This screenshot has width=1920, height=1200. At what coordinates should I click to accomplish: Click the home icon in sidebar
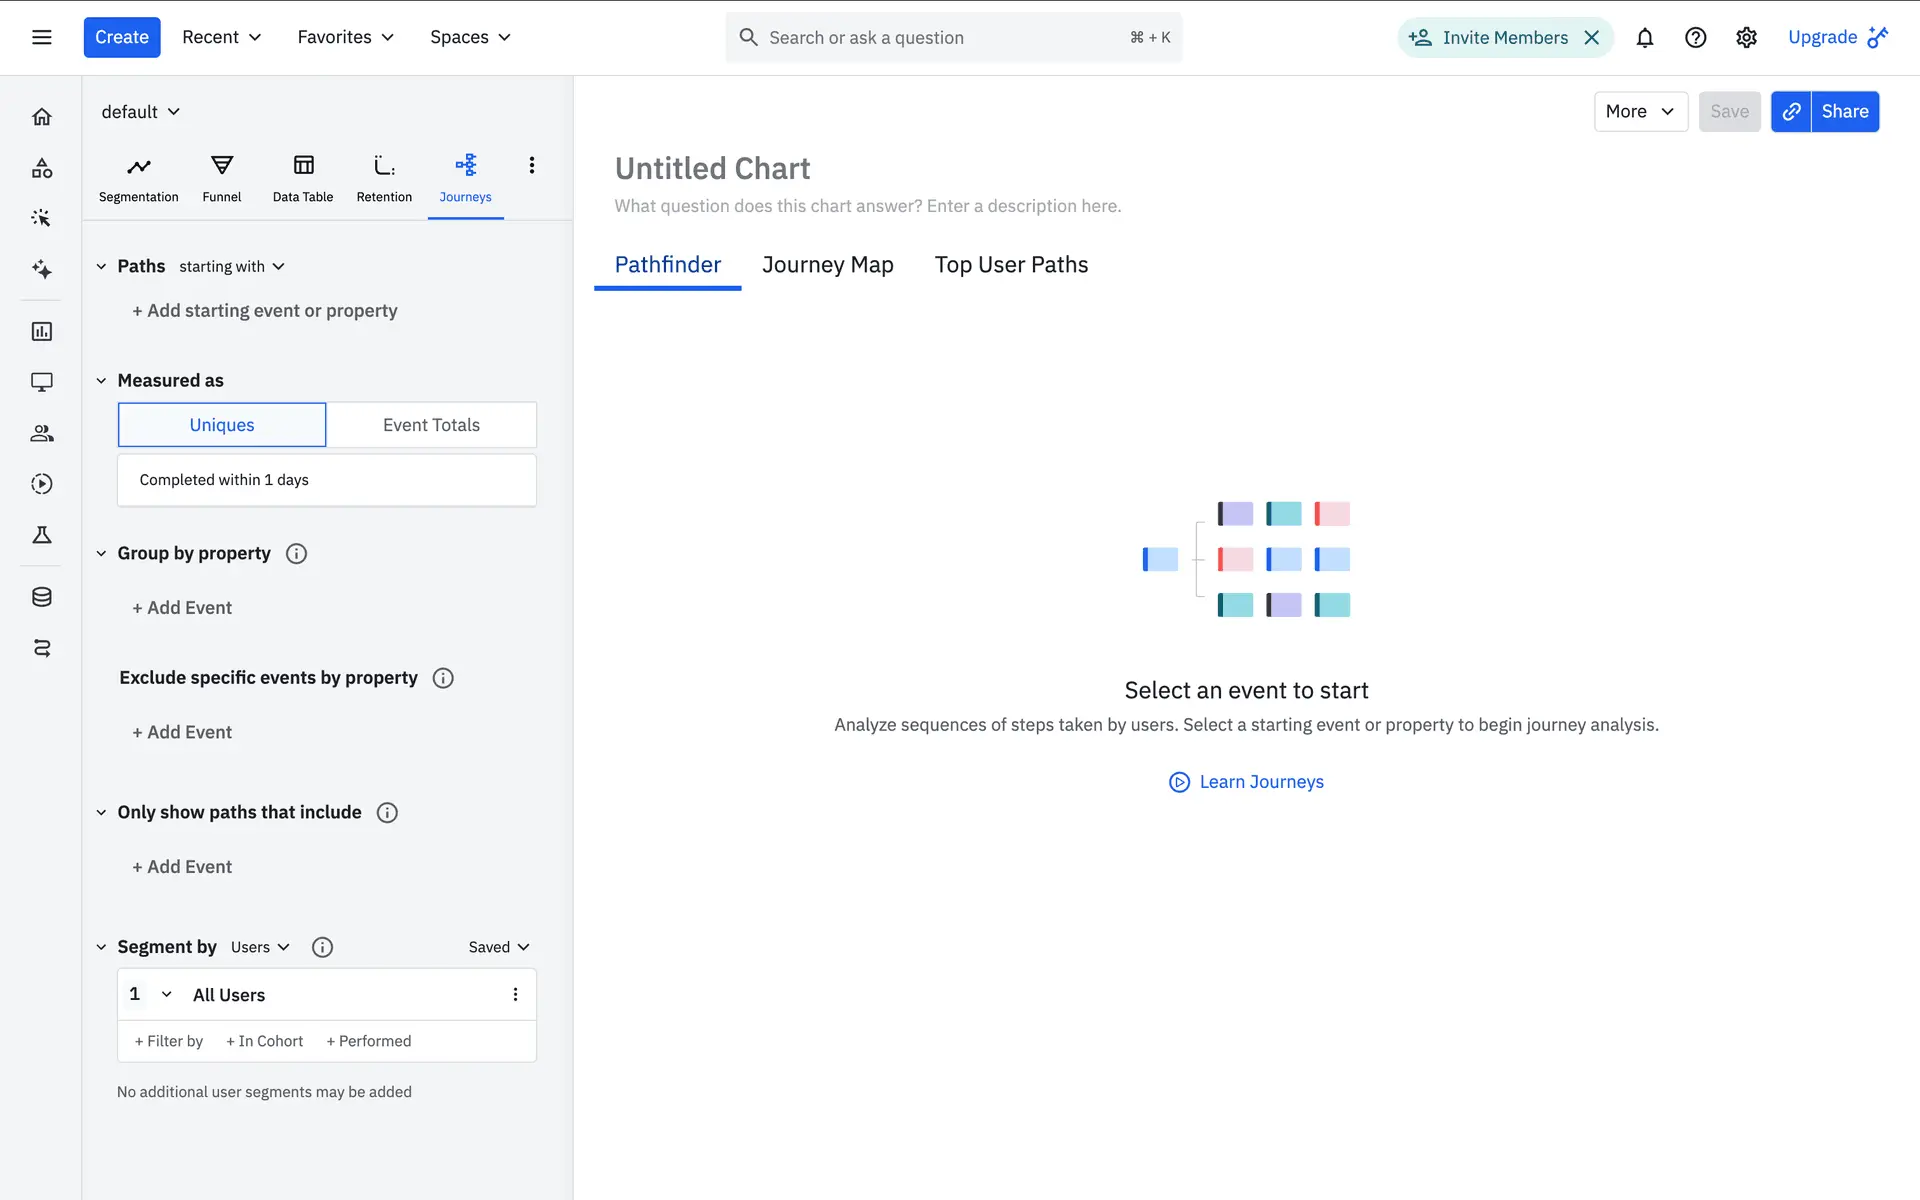(42, 117)
